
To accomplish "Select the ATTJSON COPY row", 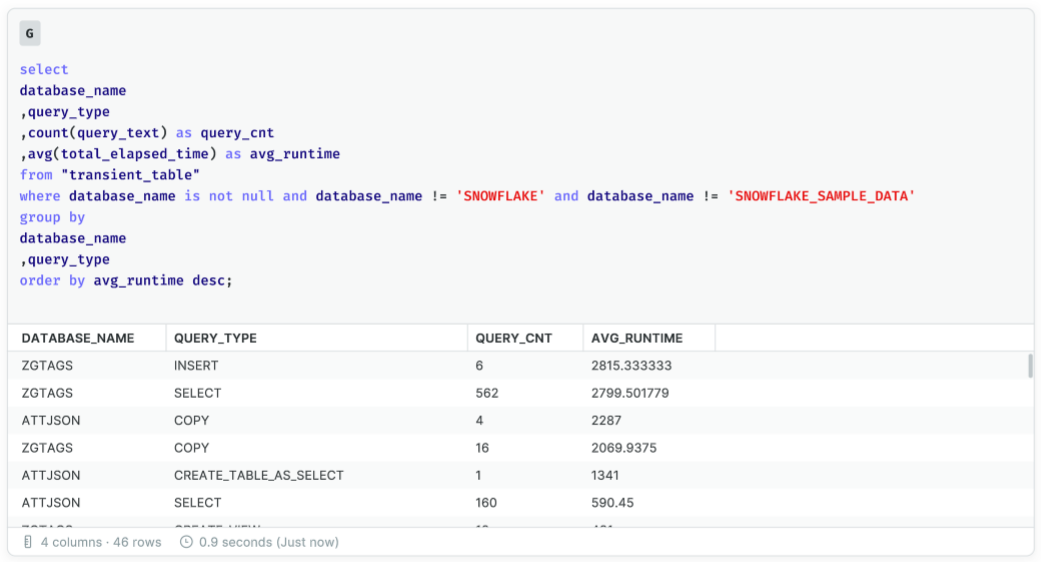I will tap(520, 421).
